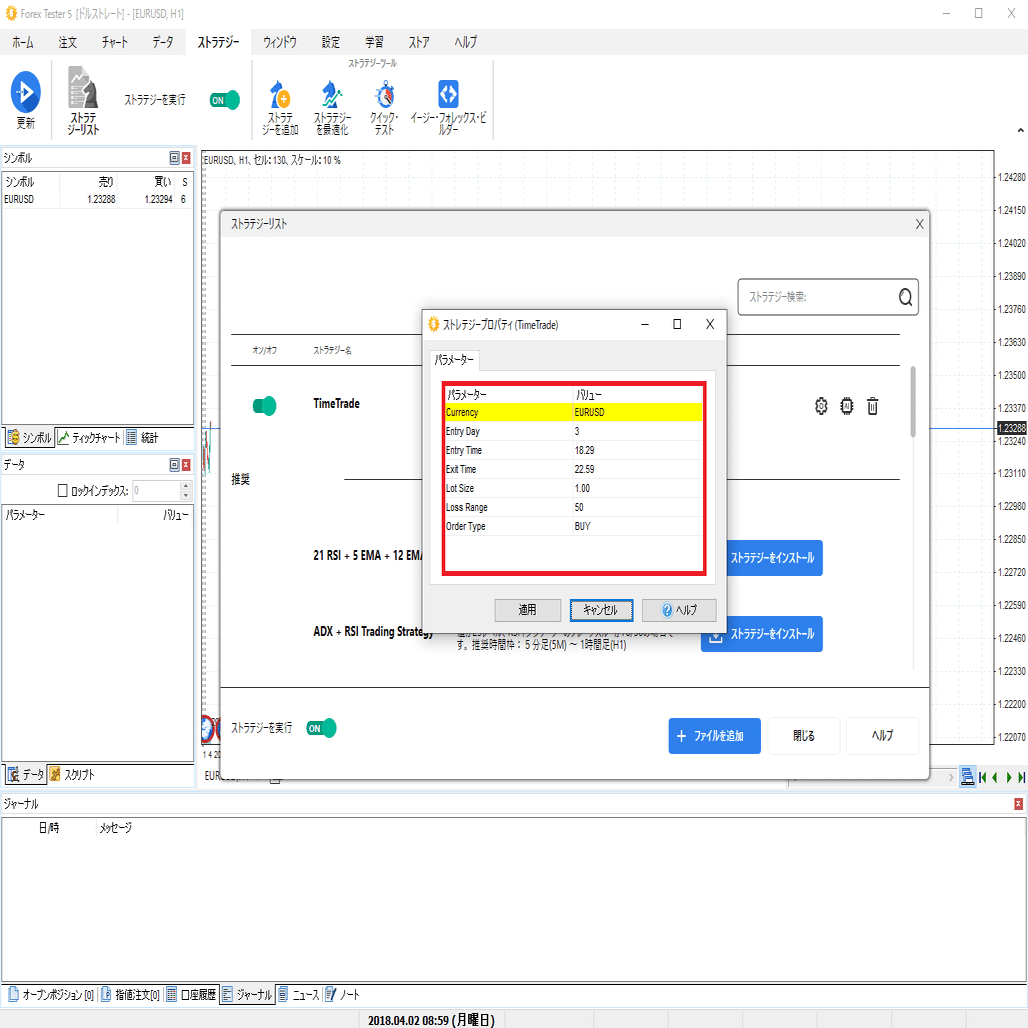1028x1028 pixels.
Task: Switch off the TimeTrade strategy toggle
Action: (x=265, y=406)
